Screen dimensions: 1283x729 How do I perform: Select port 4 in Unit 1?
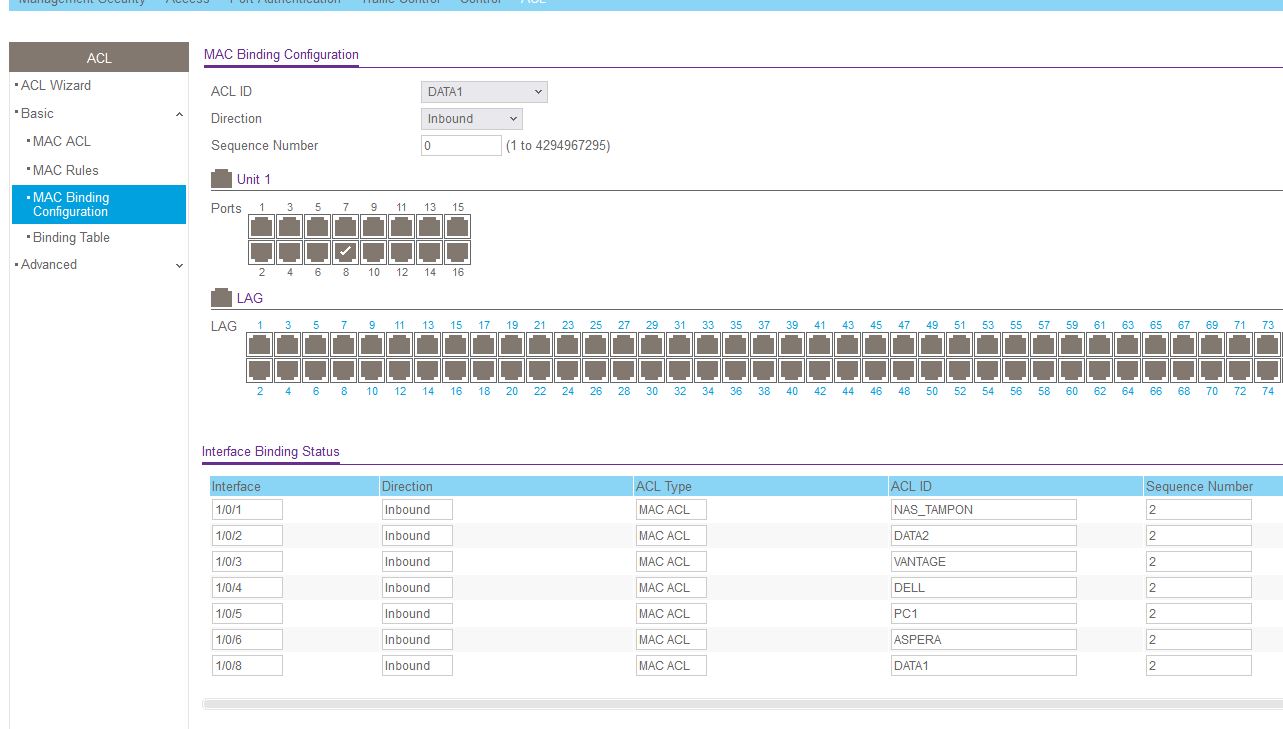click(290, 252)
